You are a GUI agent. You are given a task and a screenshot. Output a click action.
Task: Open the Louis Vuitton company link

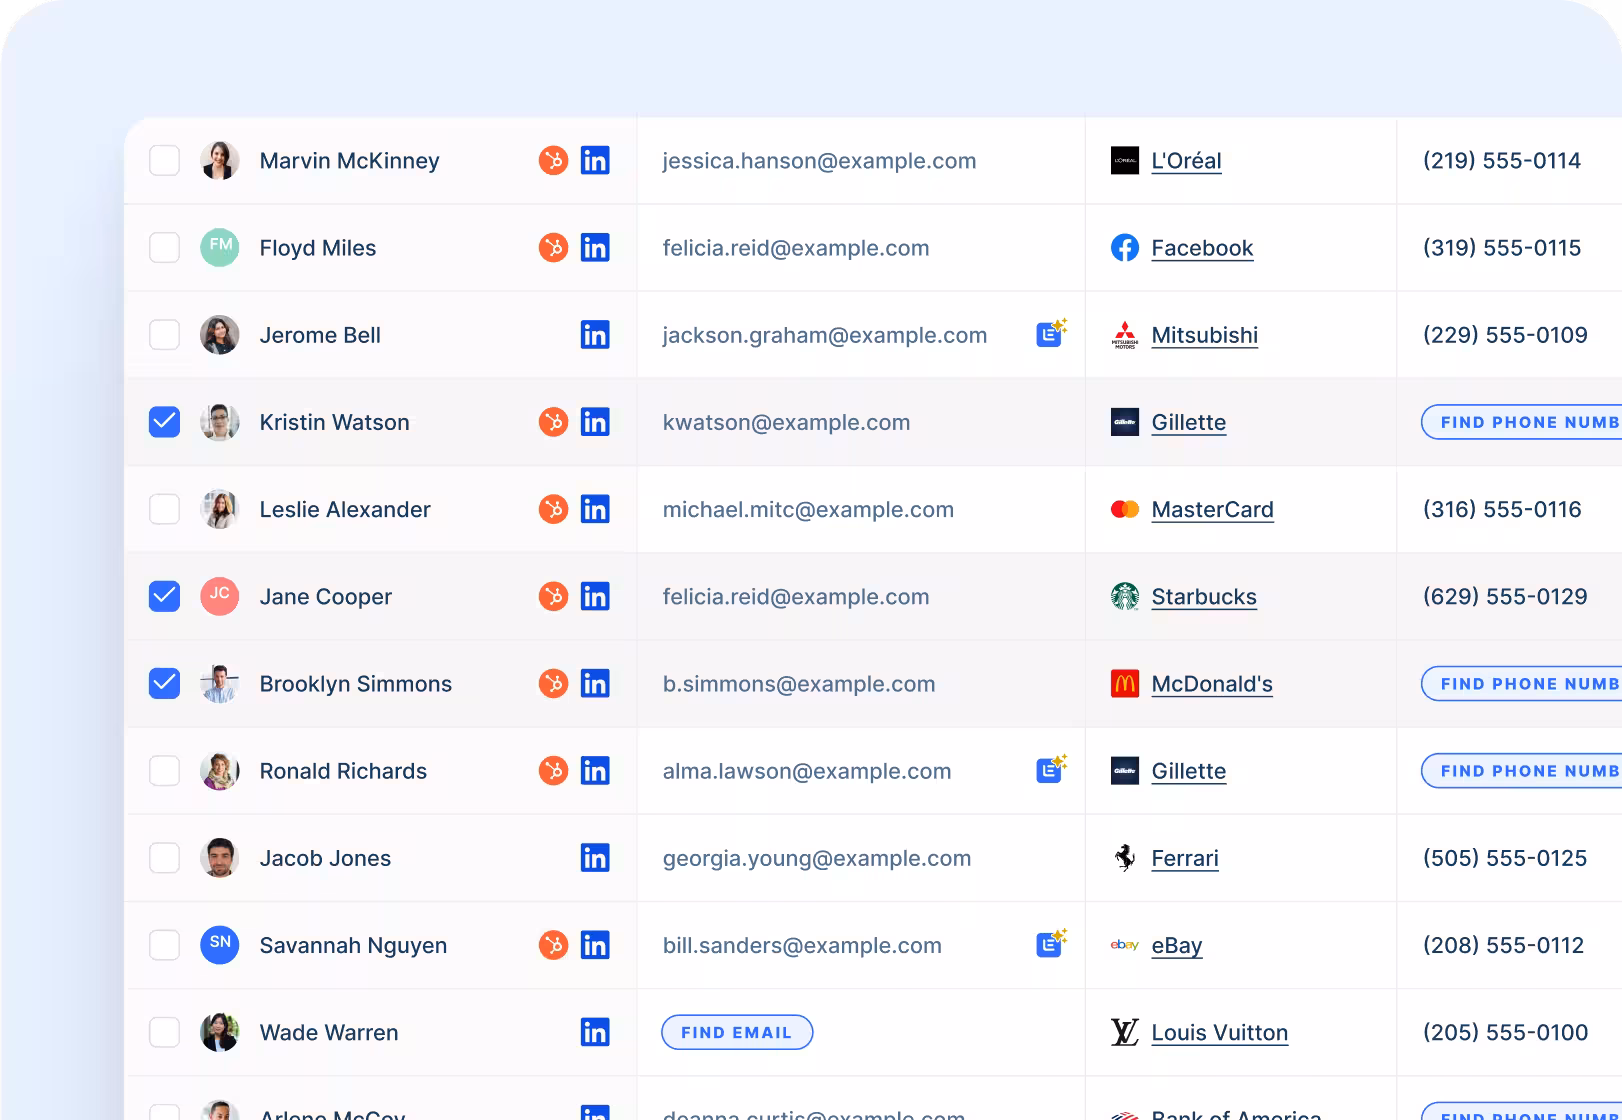[1219, 1033]
